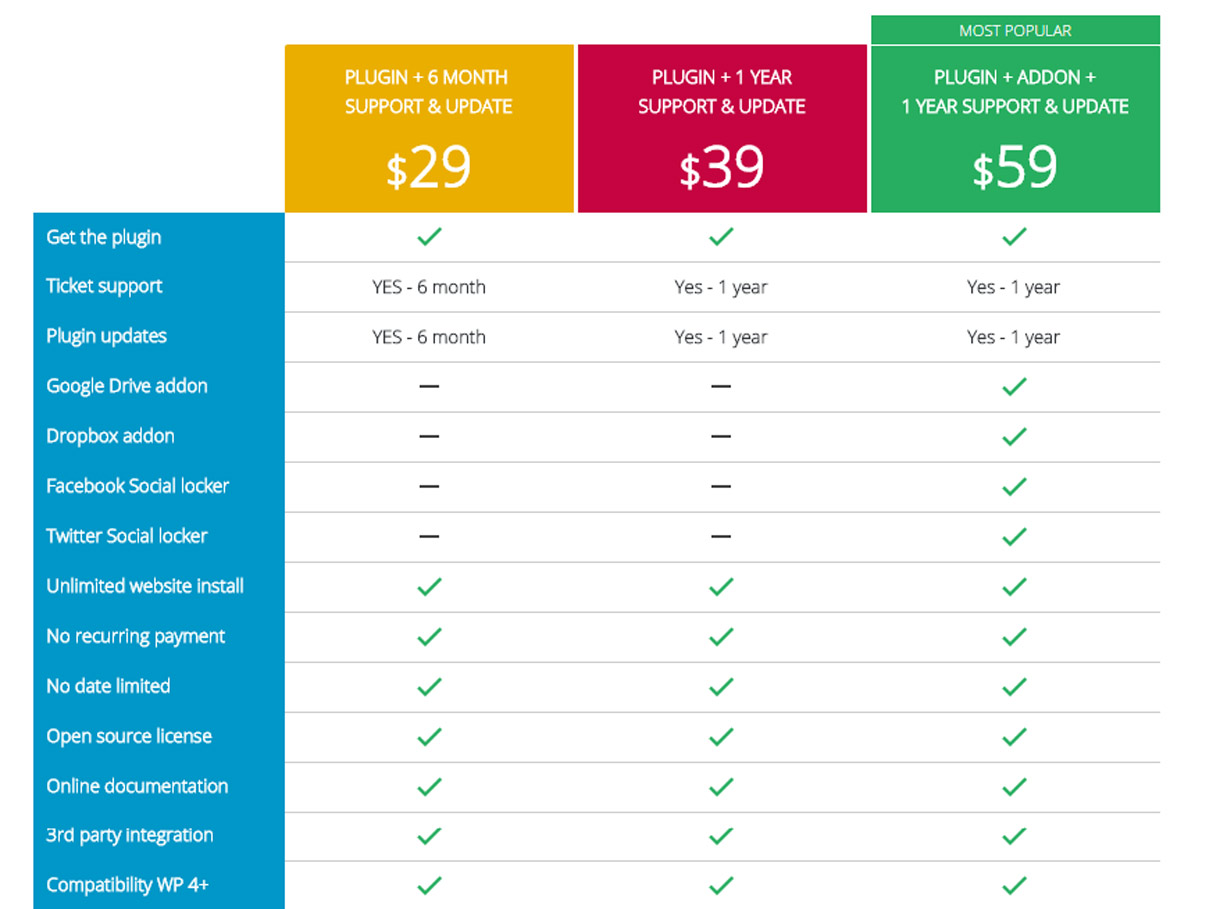Click the $59 plan Twitter Social locker checkmark
1220x909 pixels.
pos(1014,537)
